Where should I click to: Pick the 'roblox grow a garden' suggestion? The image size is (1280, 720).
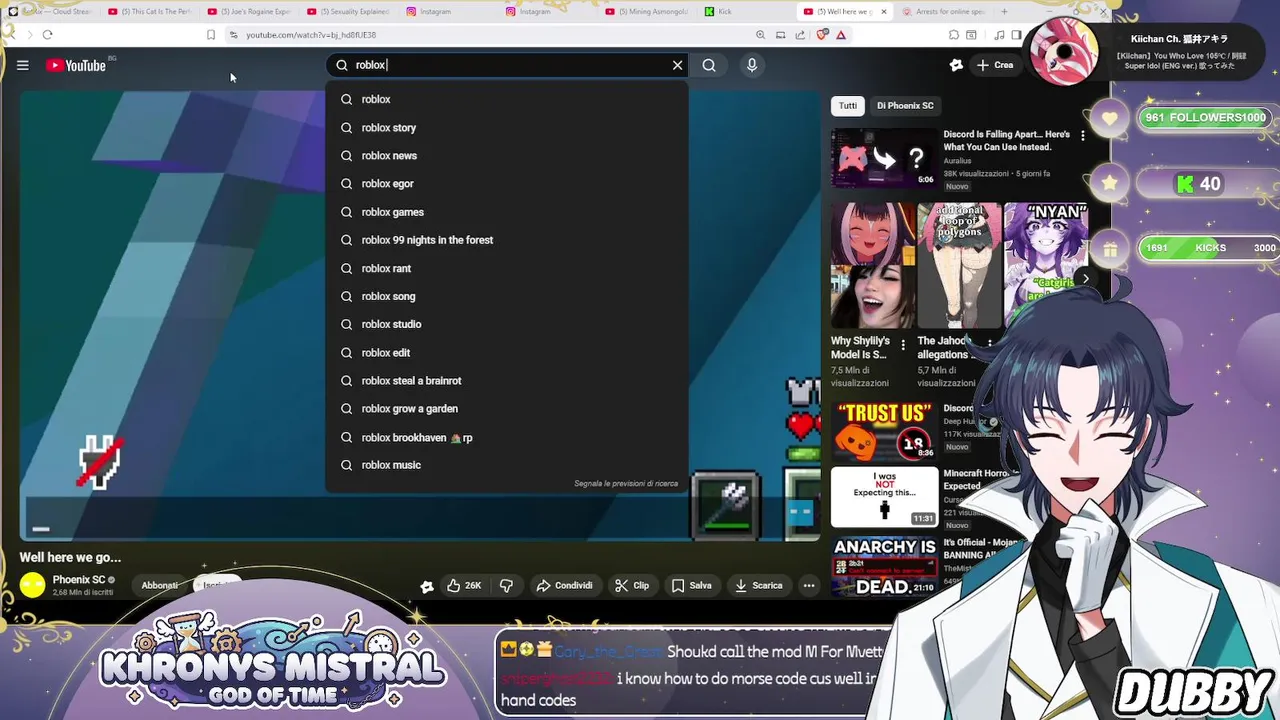coord(507,408)
